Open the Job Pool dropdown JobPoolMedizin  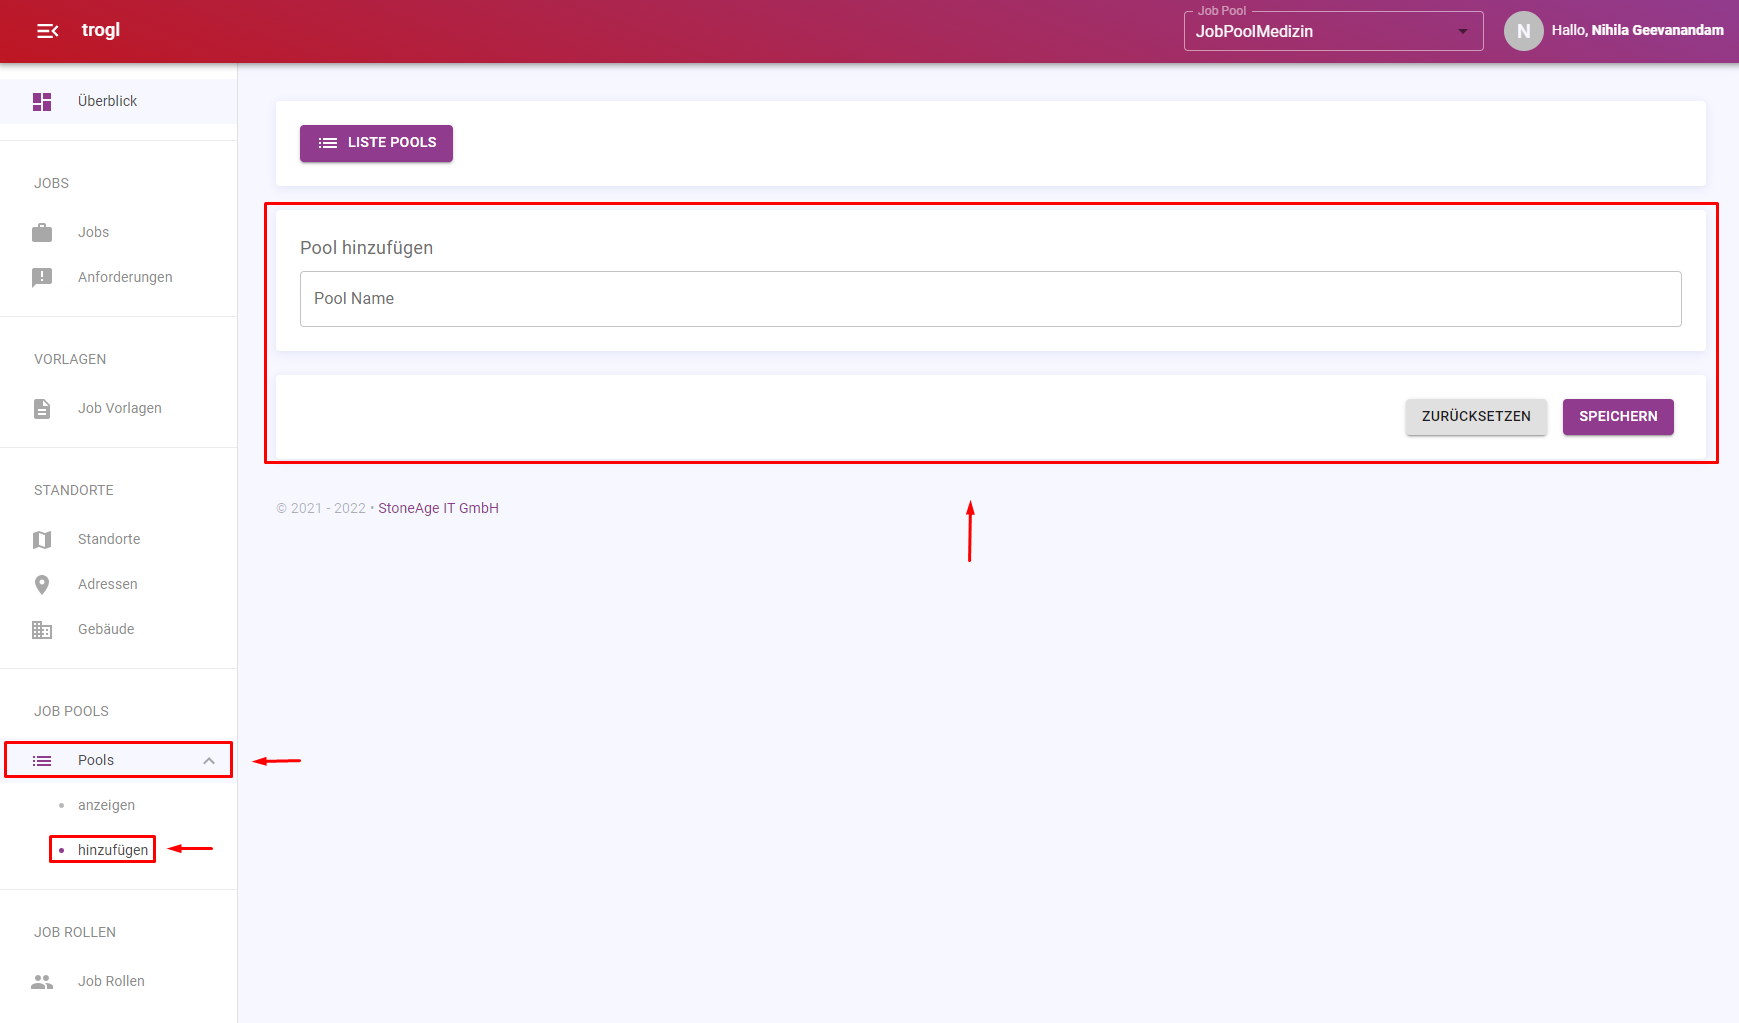pos(1333,31)
